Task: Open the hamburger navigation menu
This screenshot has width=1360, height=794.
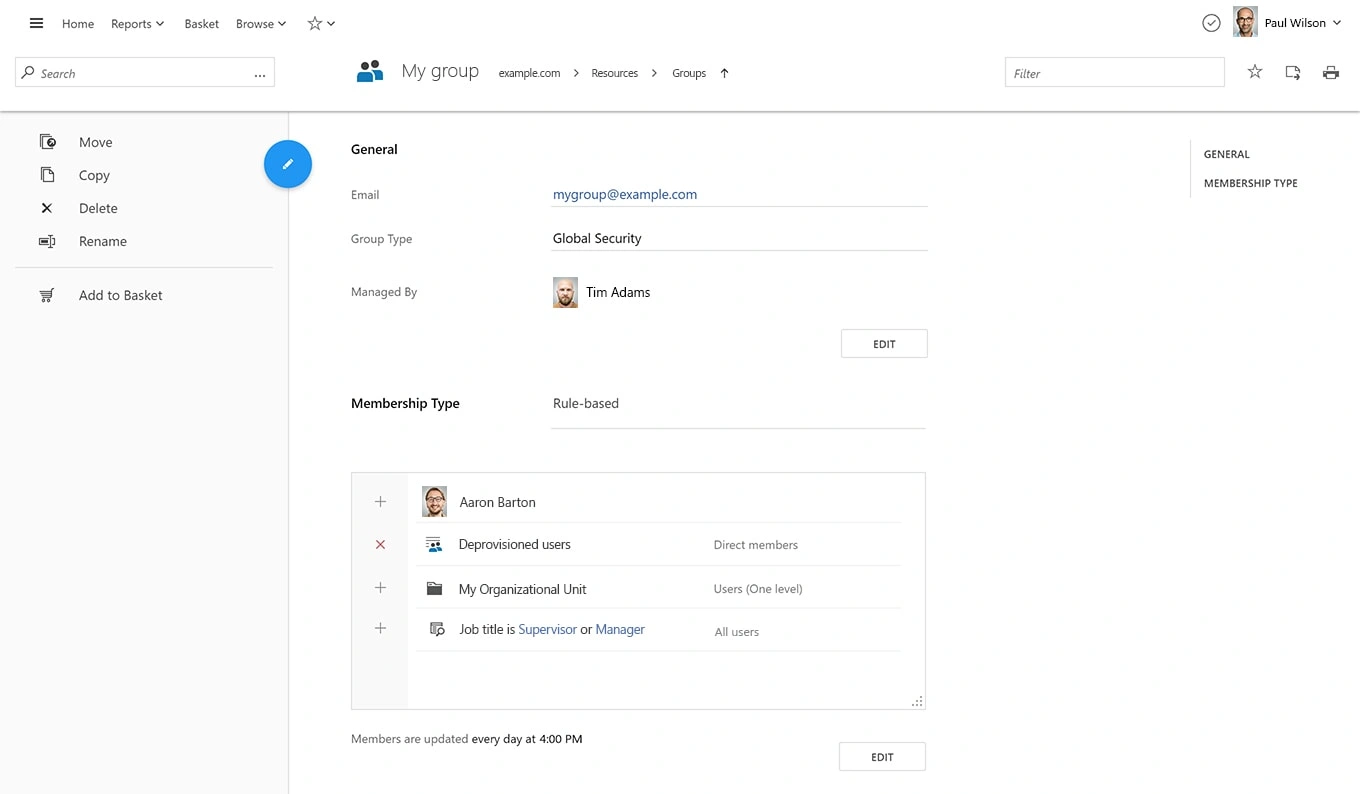Action: 37,23
